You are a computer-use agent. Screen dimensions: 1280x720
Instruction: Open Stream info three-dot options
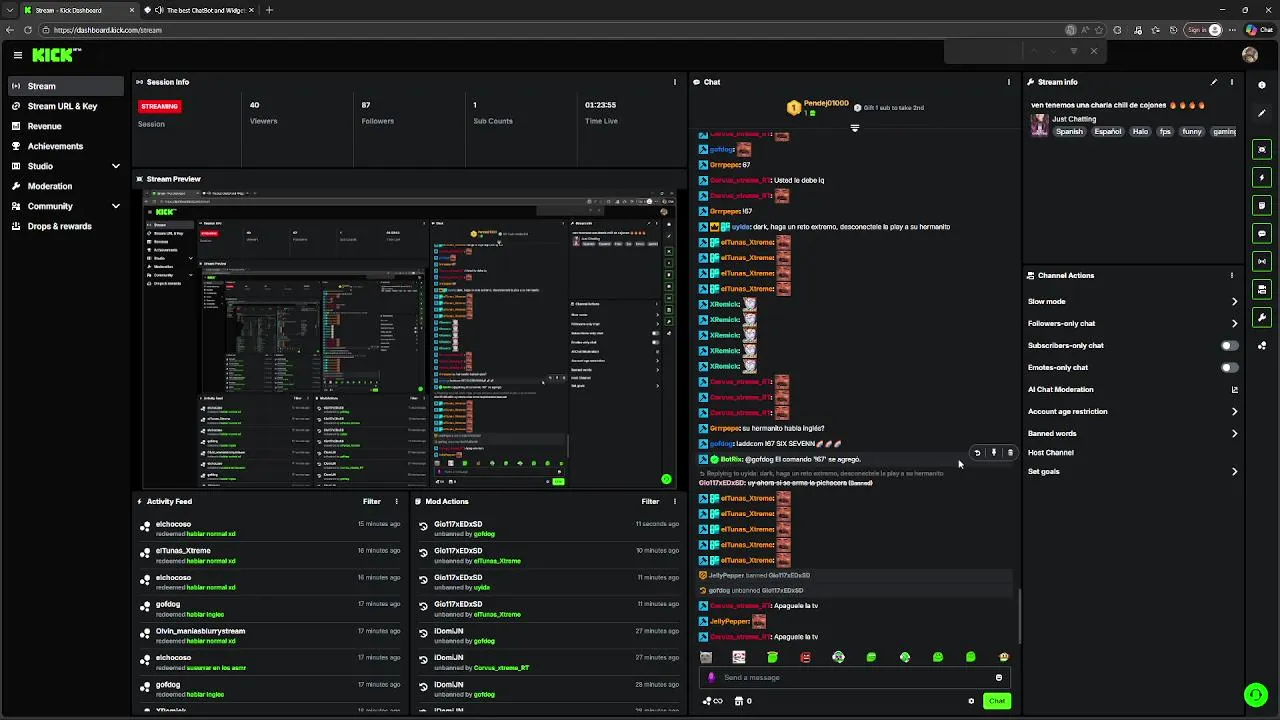[x=1232, y=82]
